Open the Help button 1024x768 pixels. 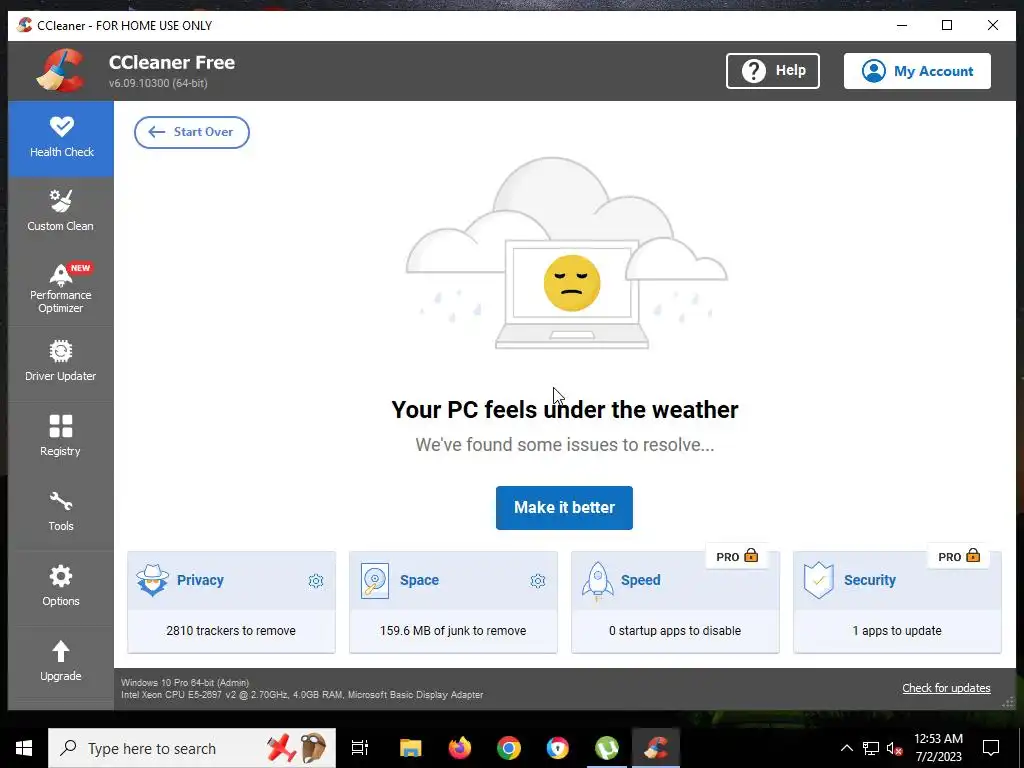pyautogui.click(x=773, y=71)
